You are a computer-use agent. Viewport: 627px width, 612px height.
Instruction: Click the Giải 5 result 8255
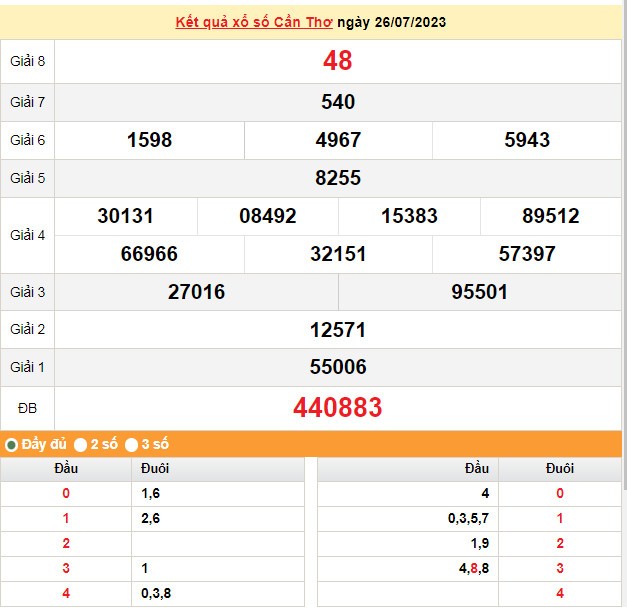click(337, 178)
